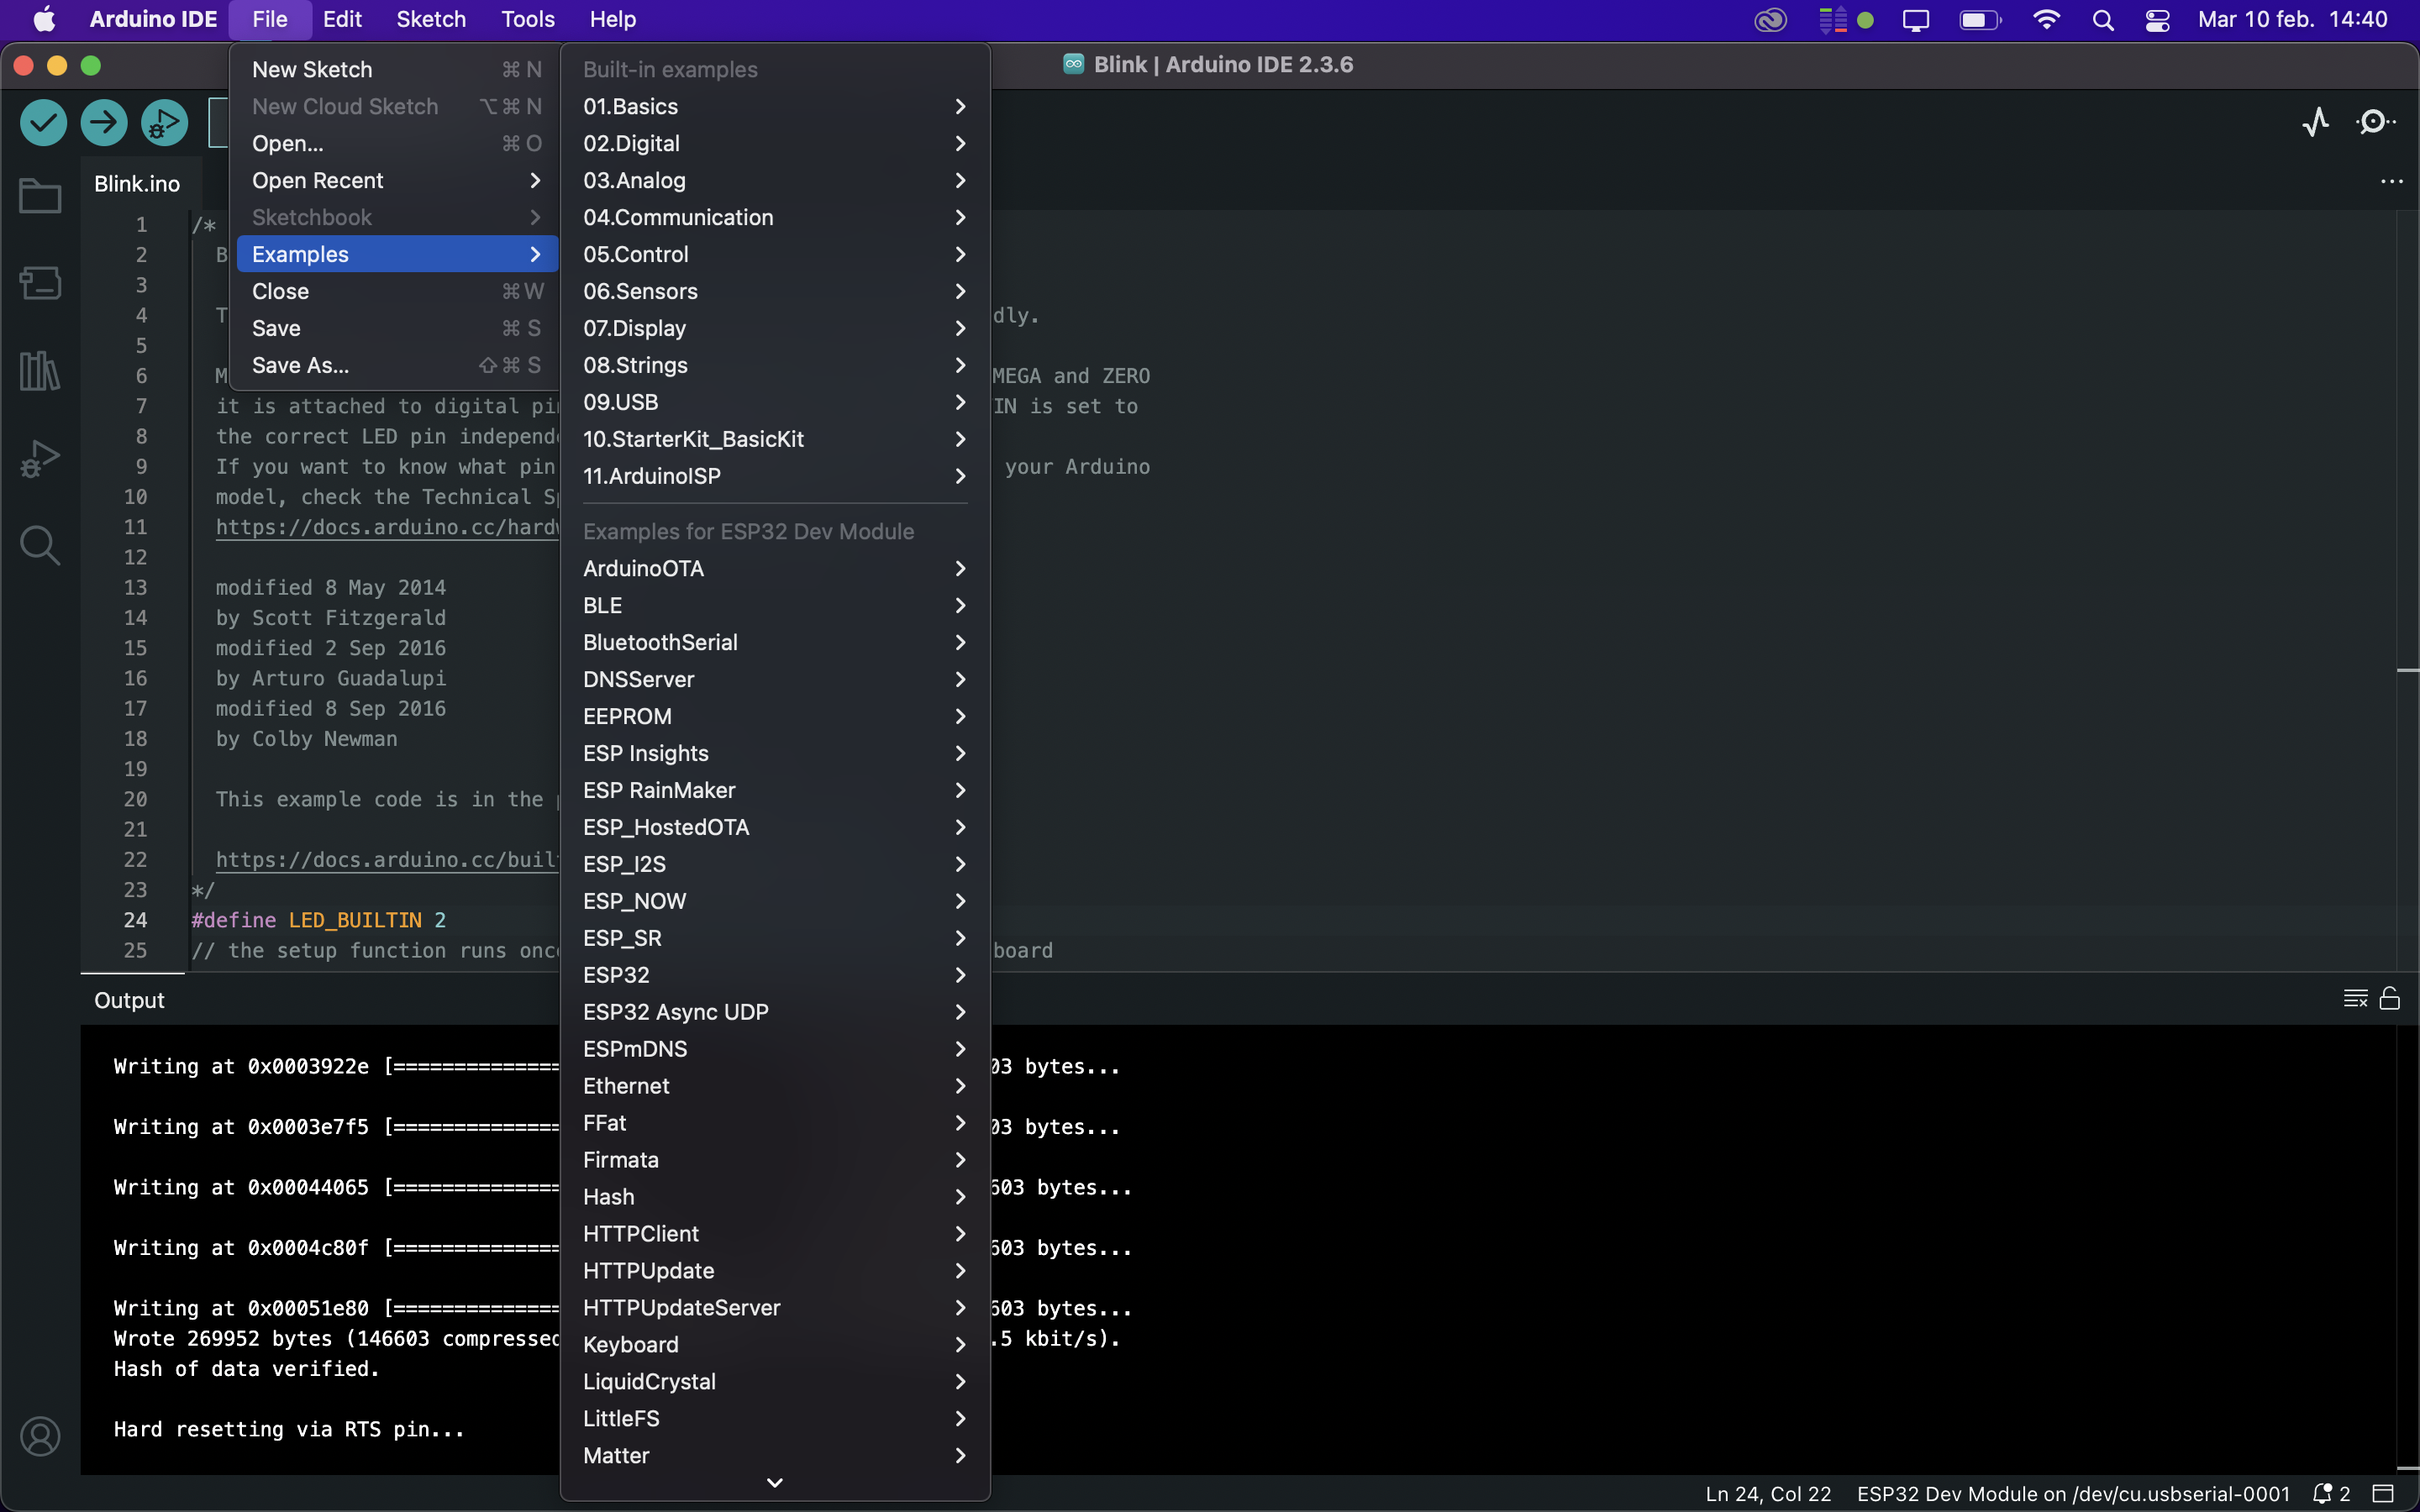
Task: Open the Serial Monitor icon
Action: [x=2375, y=123]
